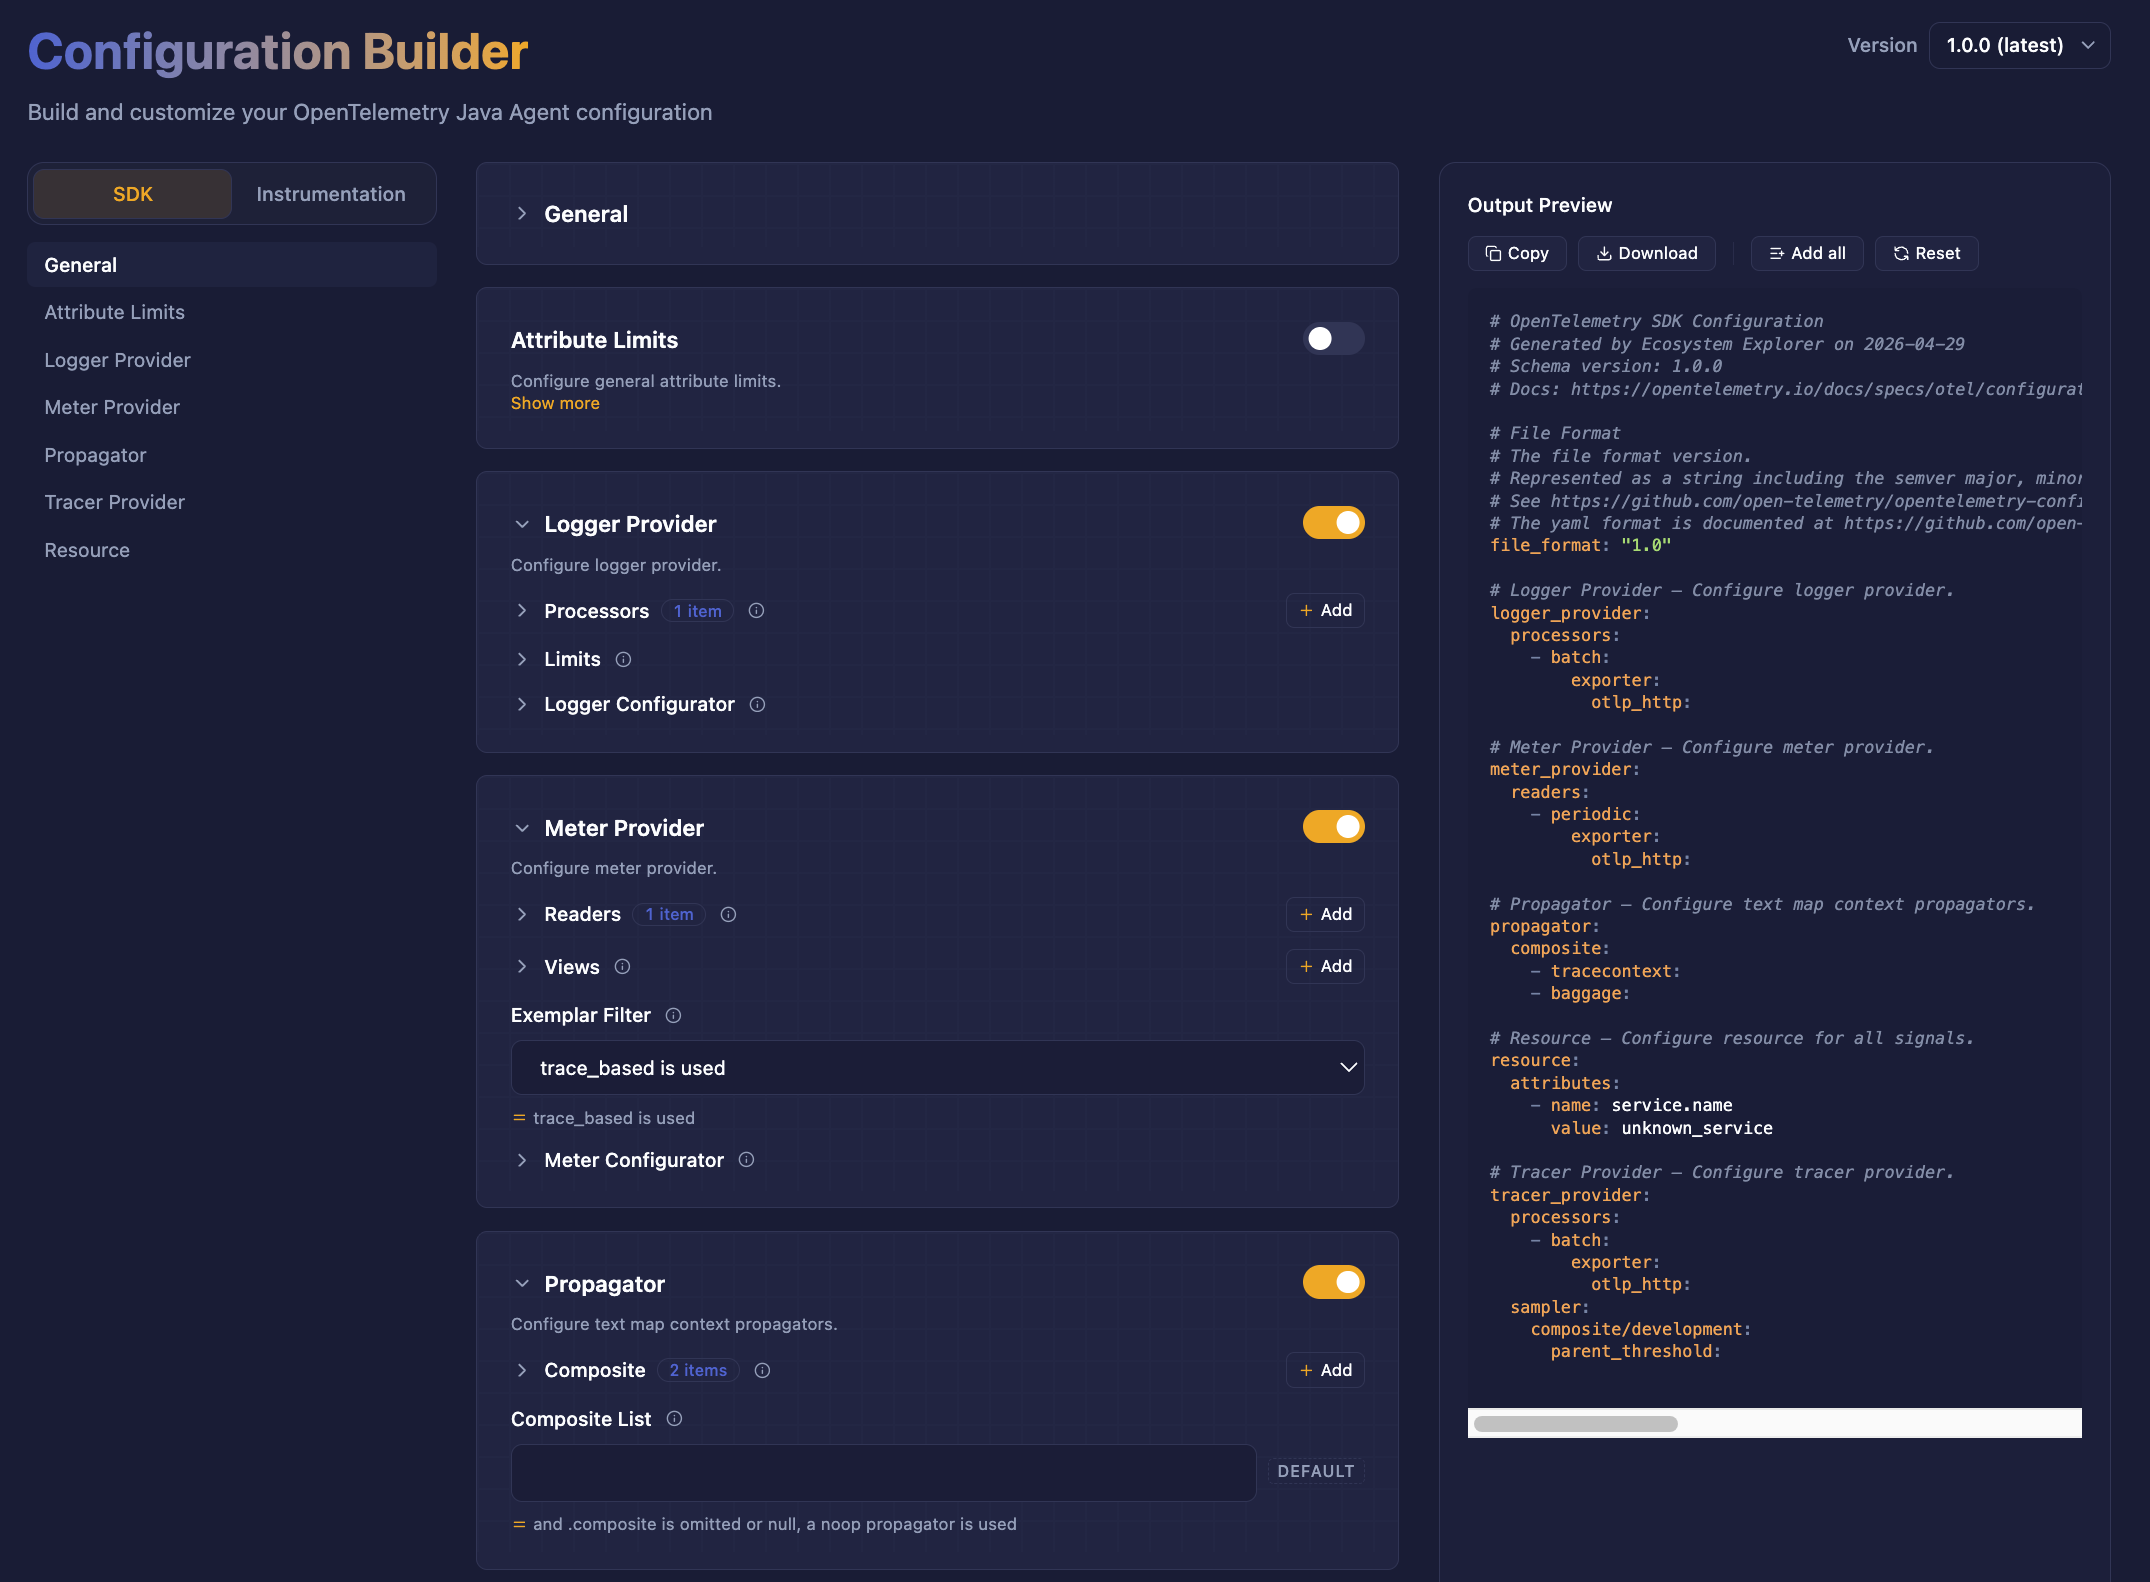The width and height of the screenshot is (2150, 1582).
Task: Click the Composite List input field
Action: coord(882,1472)
